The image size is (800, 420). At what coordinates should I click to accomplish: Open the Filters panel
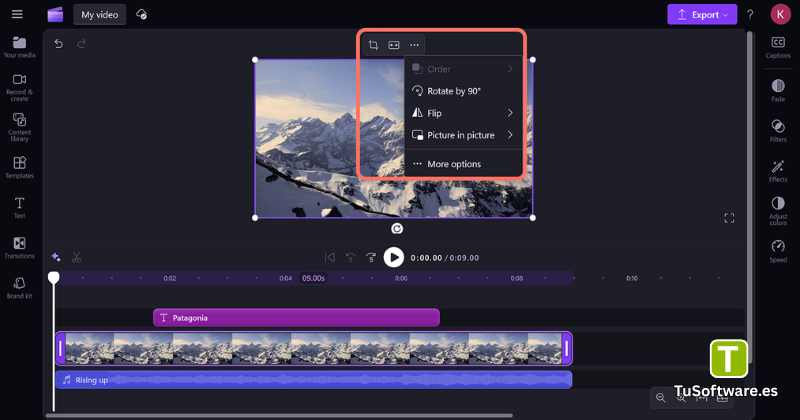pyautogui.click(x=778, y=130)
